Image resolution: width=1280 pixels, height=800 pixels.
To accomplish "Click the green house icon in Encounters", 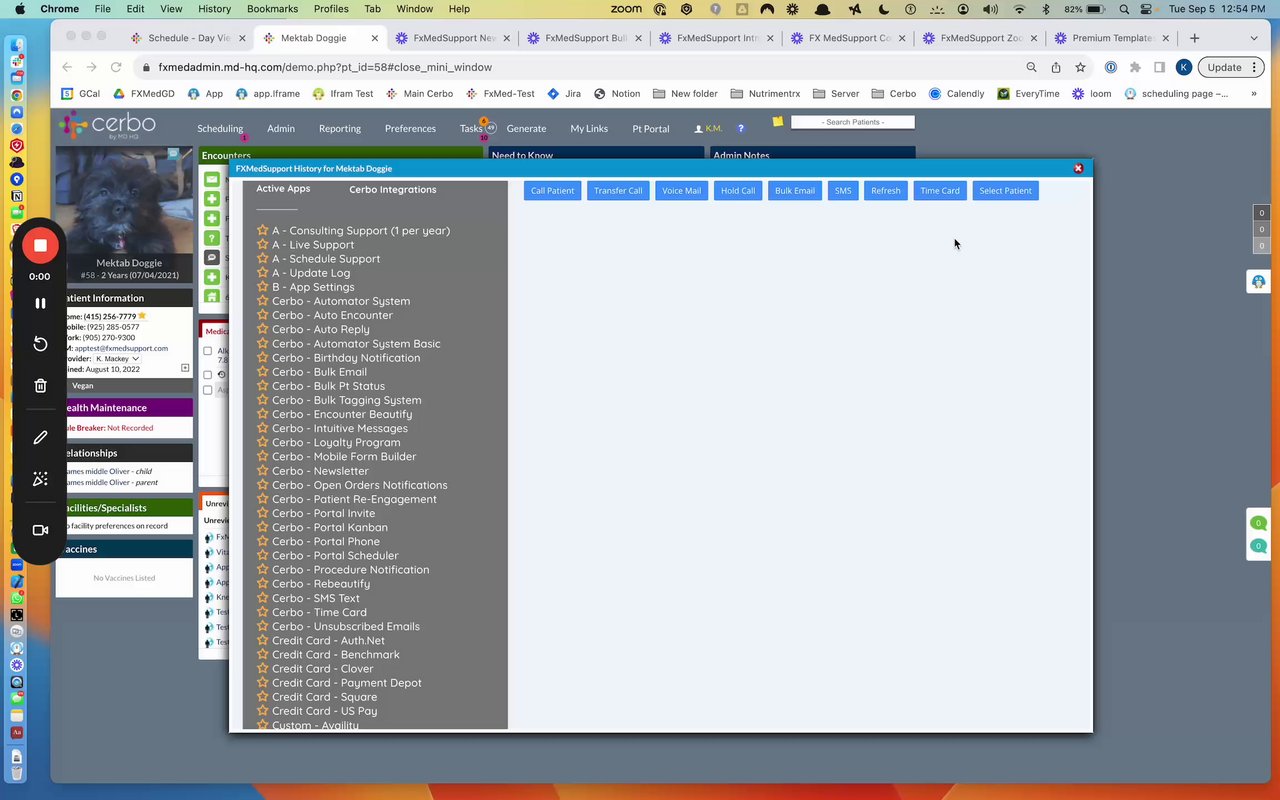I will [x=212, y=296].
